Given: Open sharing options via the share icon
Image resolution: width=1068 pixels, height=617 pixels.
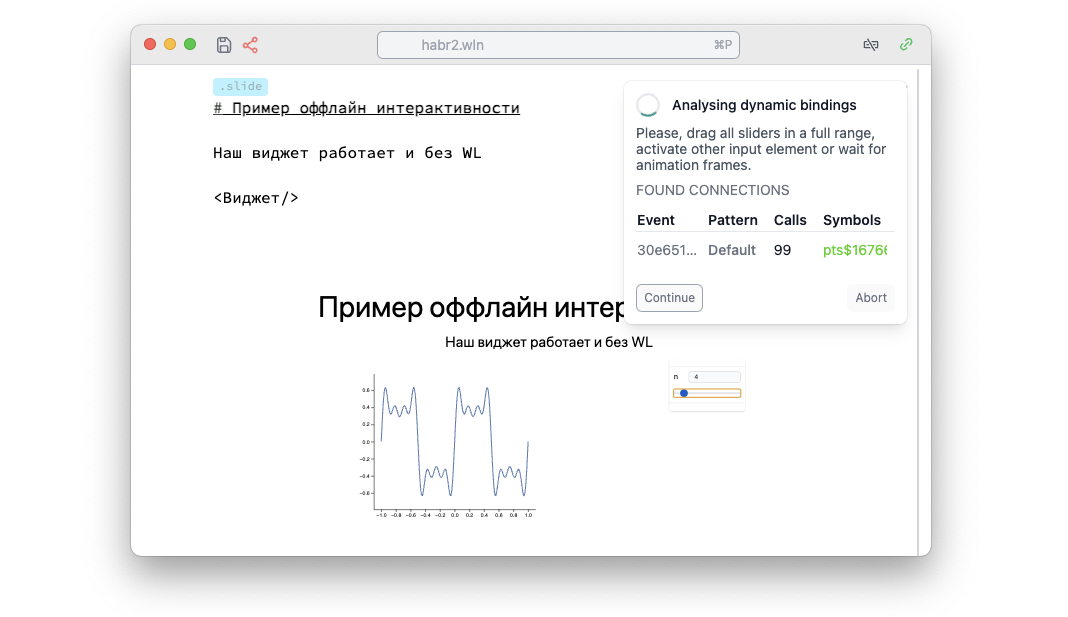Looking at the screenshot, I should (x=251, y=44).
